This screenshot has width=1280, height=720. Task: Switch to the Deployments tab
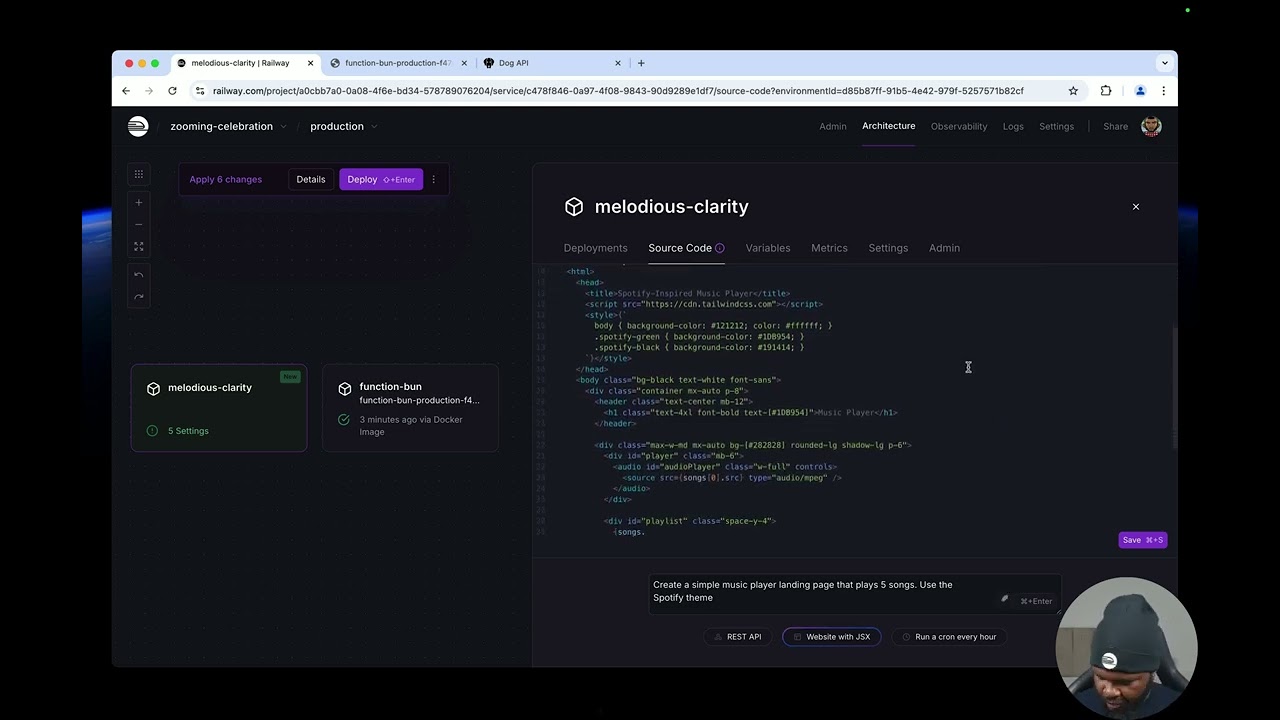(595, 248)
